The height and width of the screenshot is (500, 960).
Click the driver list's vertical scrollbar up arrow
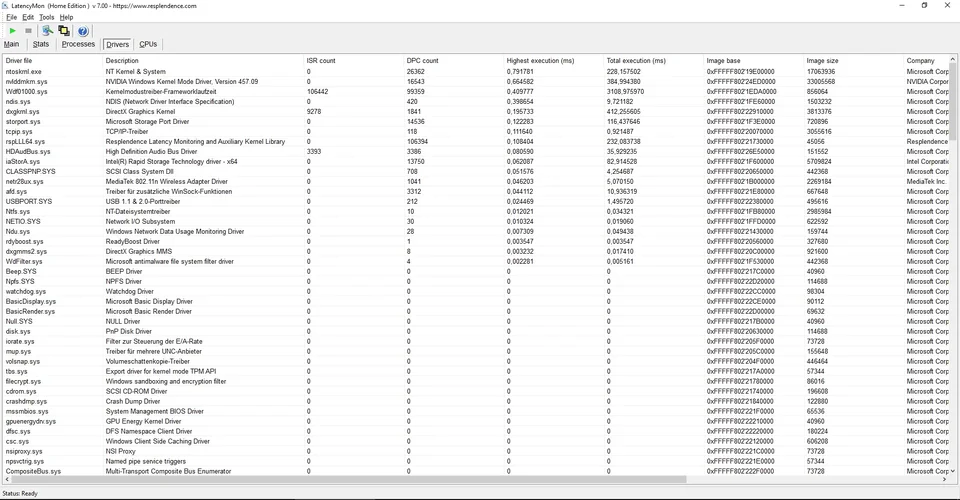952,59
